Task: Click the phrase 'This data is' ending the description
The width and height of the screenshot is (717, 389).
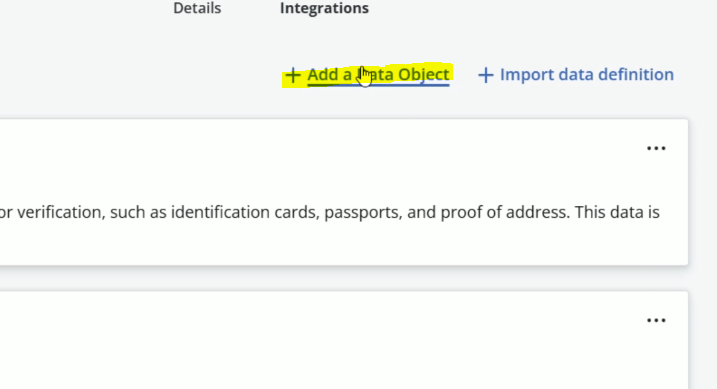Action: (617, 212)
